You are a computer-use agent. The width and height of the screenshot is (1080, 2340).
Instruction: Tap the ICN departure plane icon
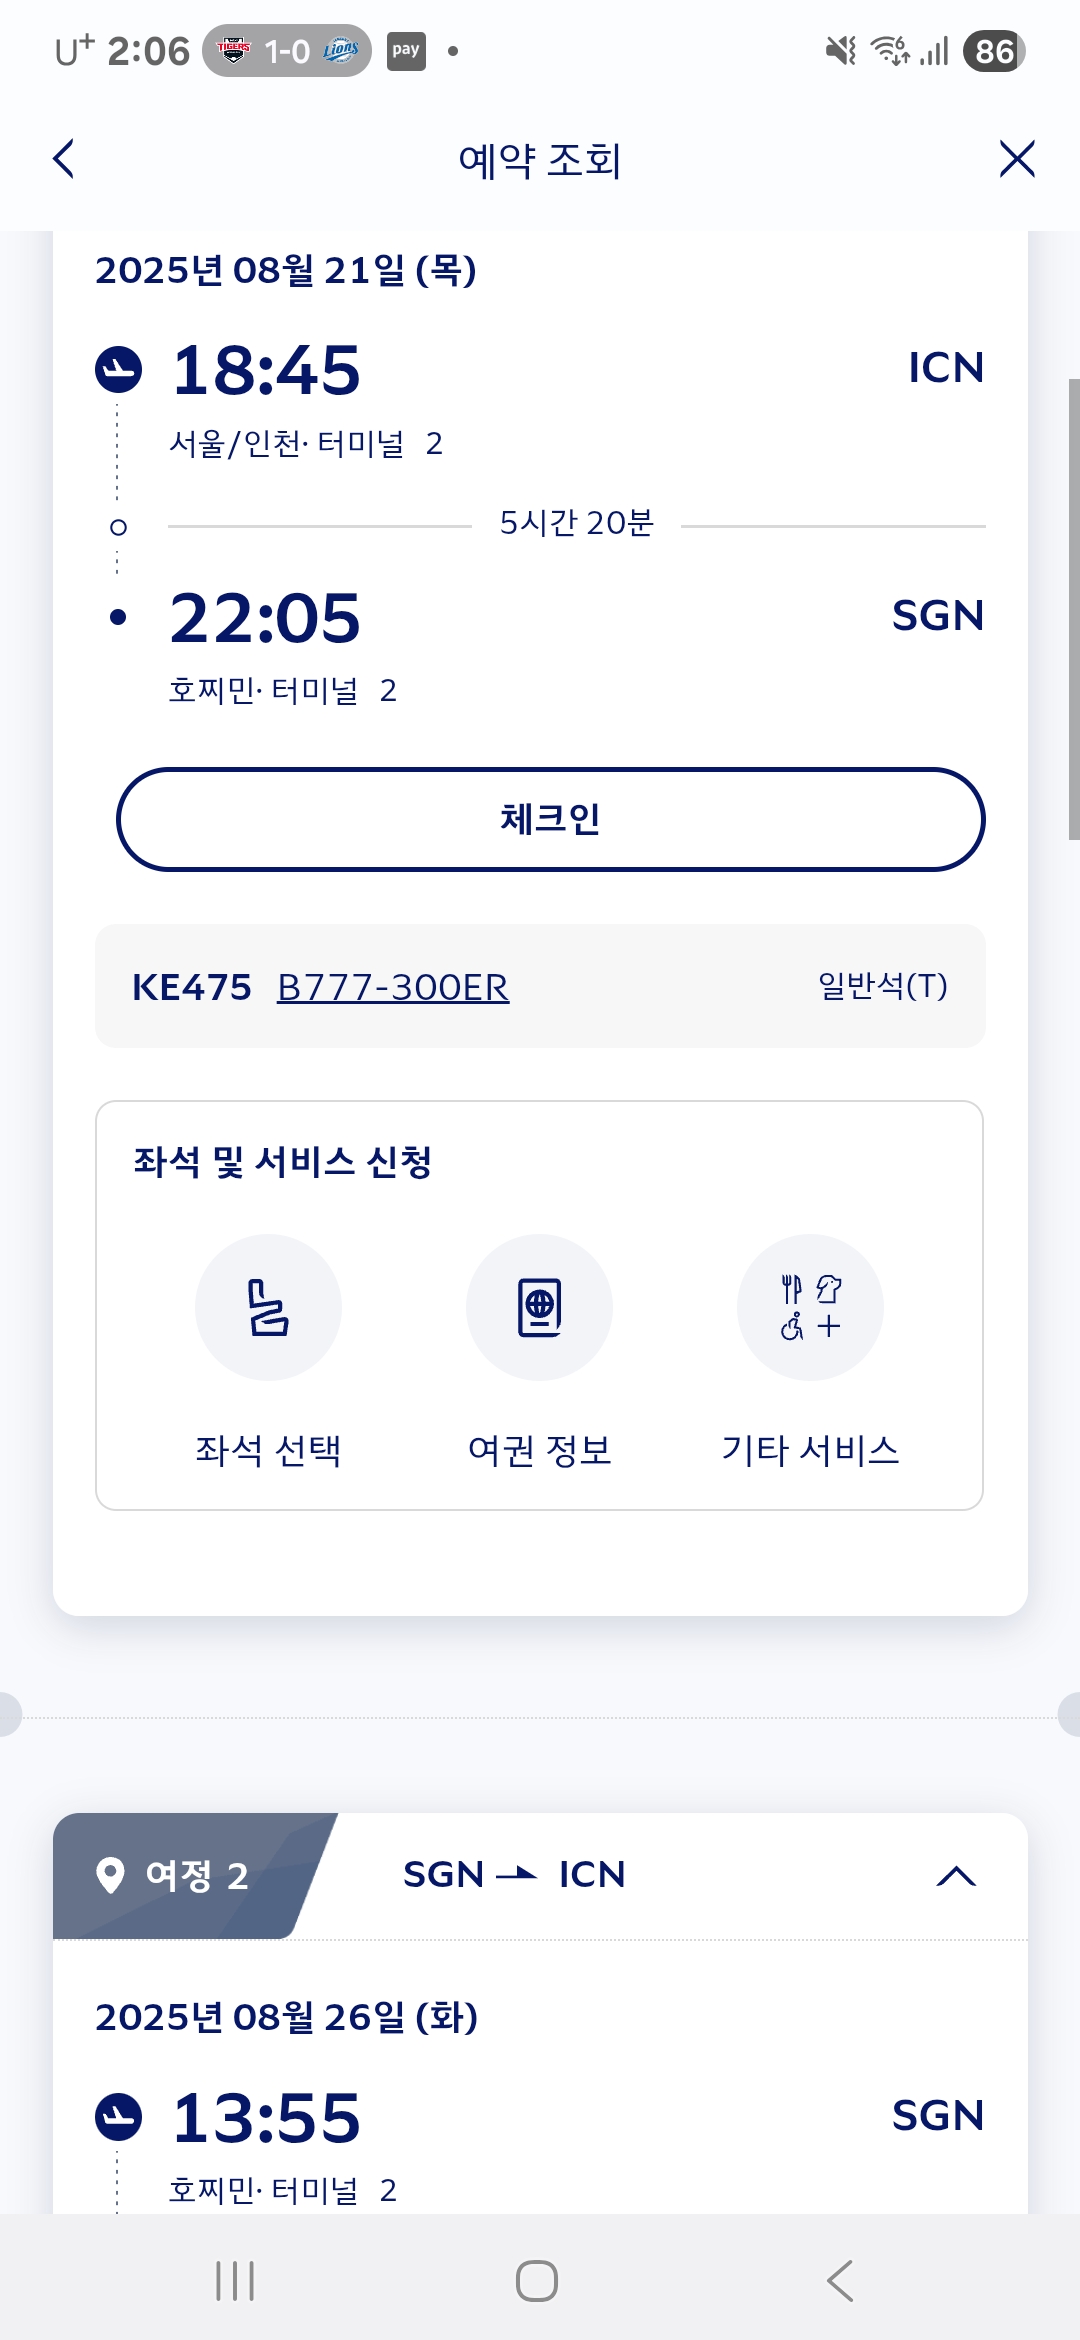(x=118, y=370)
